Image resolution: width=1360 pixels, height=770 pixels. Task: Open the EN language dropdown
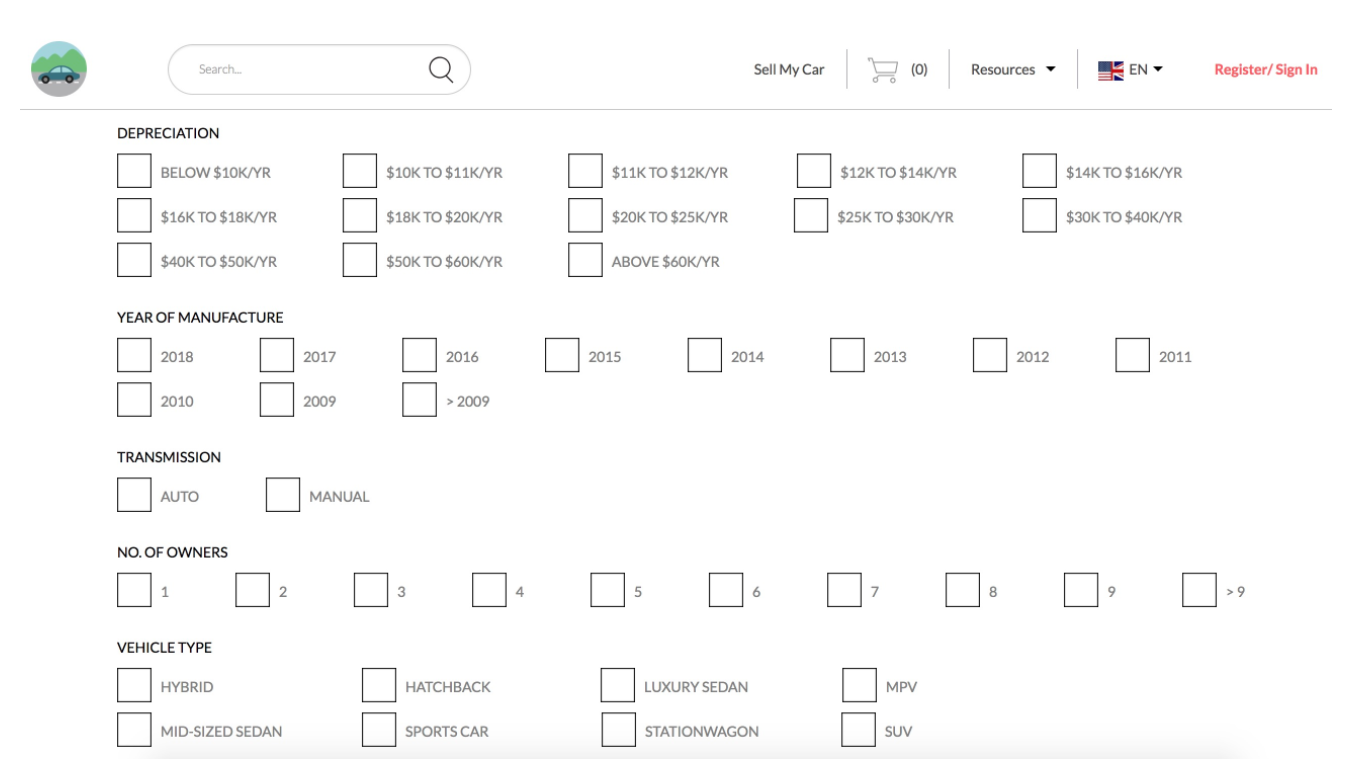tap(1146, 69)
